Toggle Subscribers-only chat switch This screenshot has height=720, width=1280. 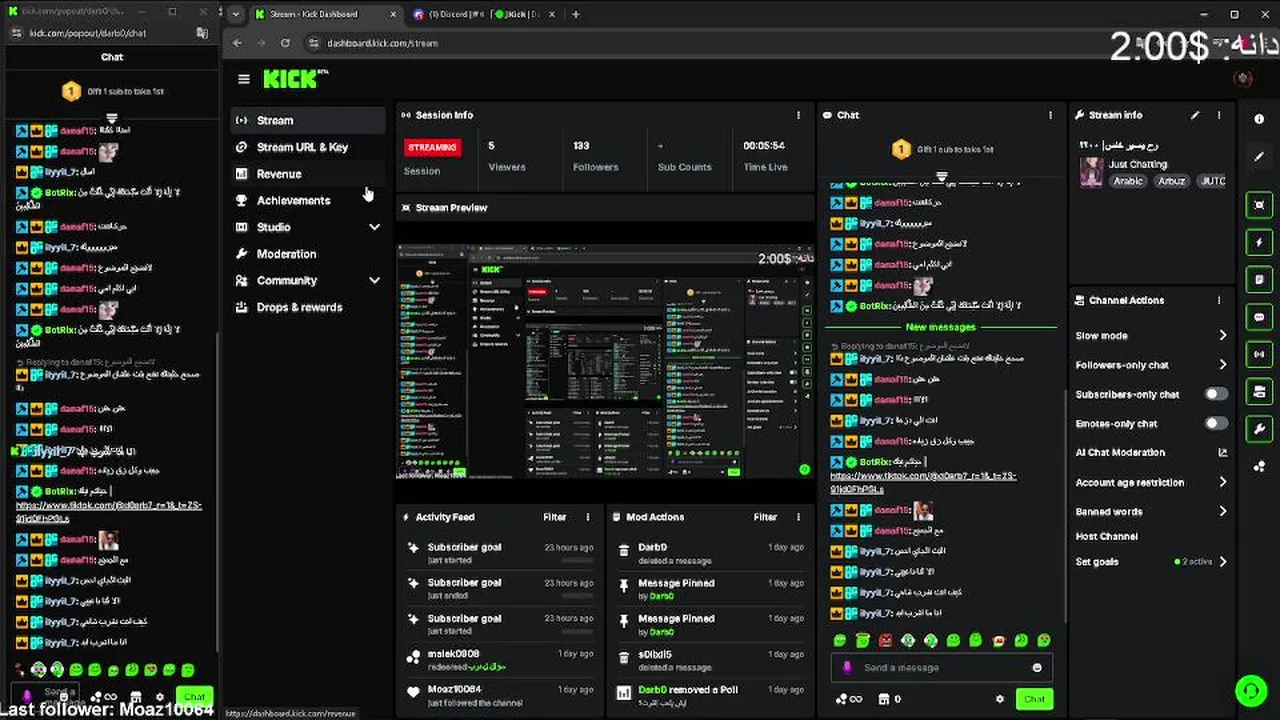click(x=1216, y=394)
